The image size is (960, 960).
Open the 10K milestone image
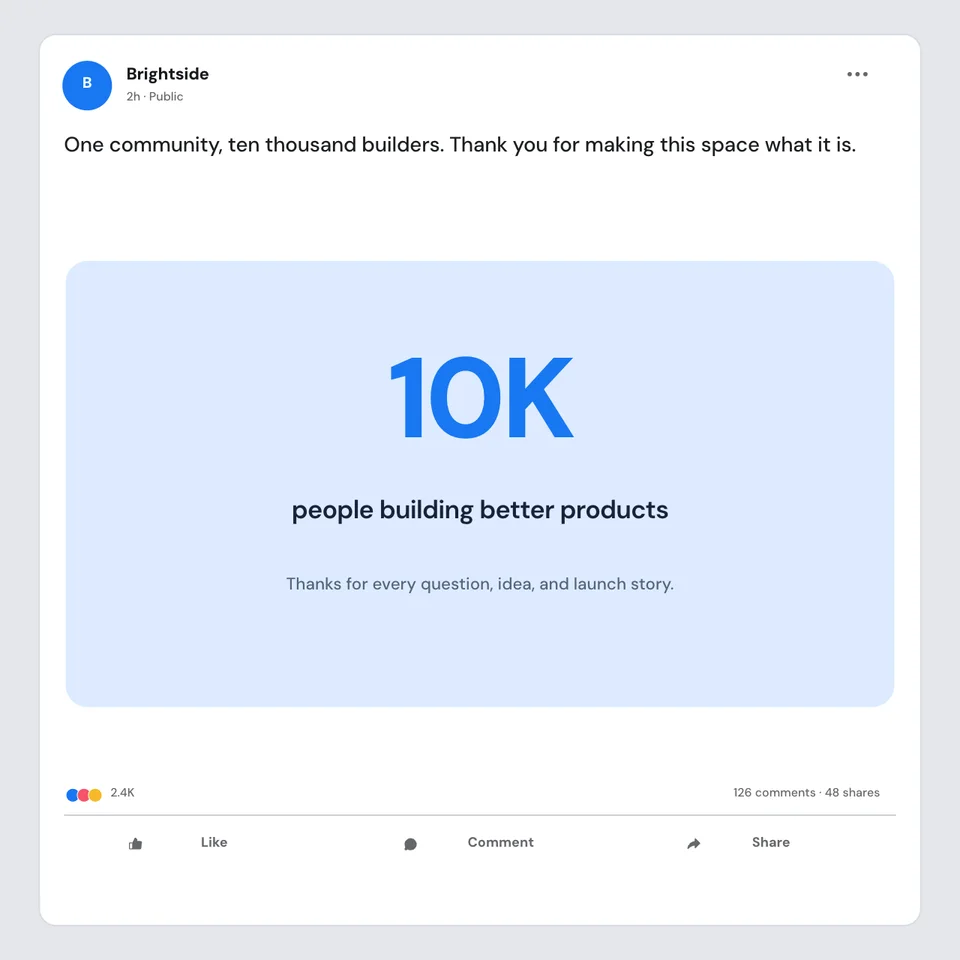480,484
